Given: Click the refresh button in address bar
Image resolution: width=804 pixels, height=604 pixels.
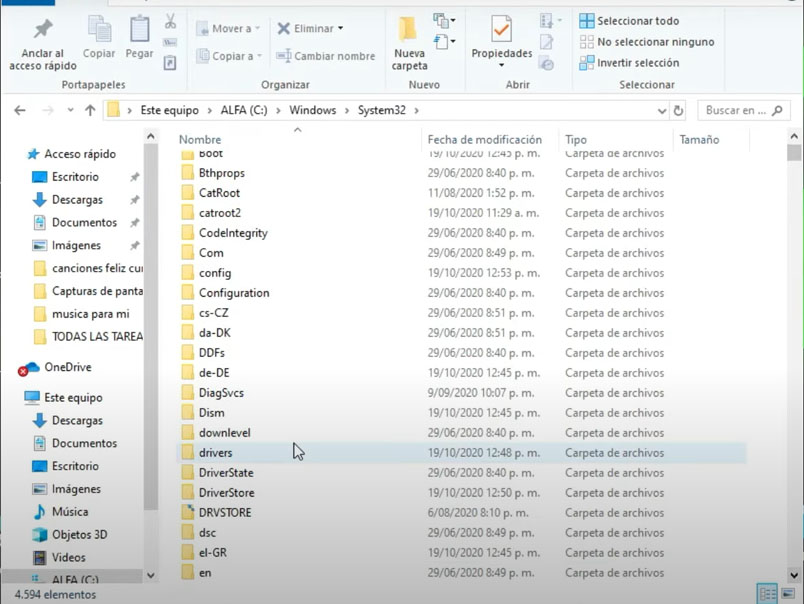Looking at the screenshot, I should pos(678,110).
